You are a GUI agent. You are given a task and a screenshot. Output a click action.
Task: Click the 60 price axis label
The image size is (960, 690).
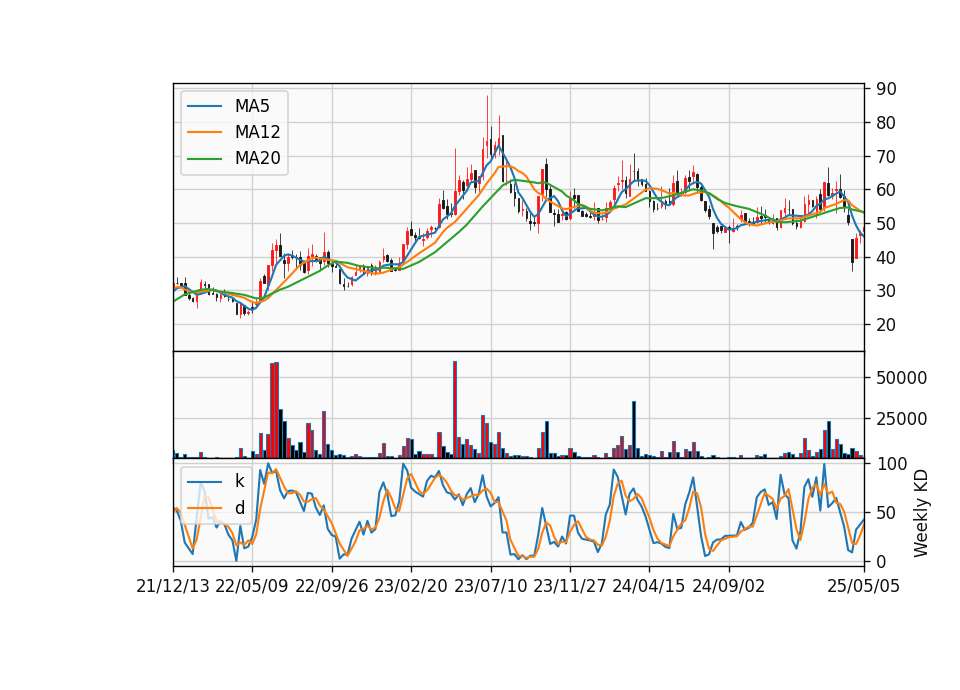pyautogui.click(x=886, y=190)
